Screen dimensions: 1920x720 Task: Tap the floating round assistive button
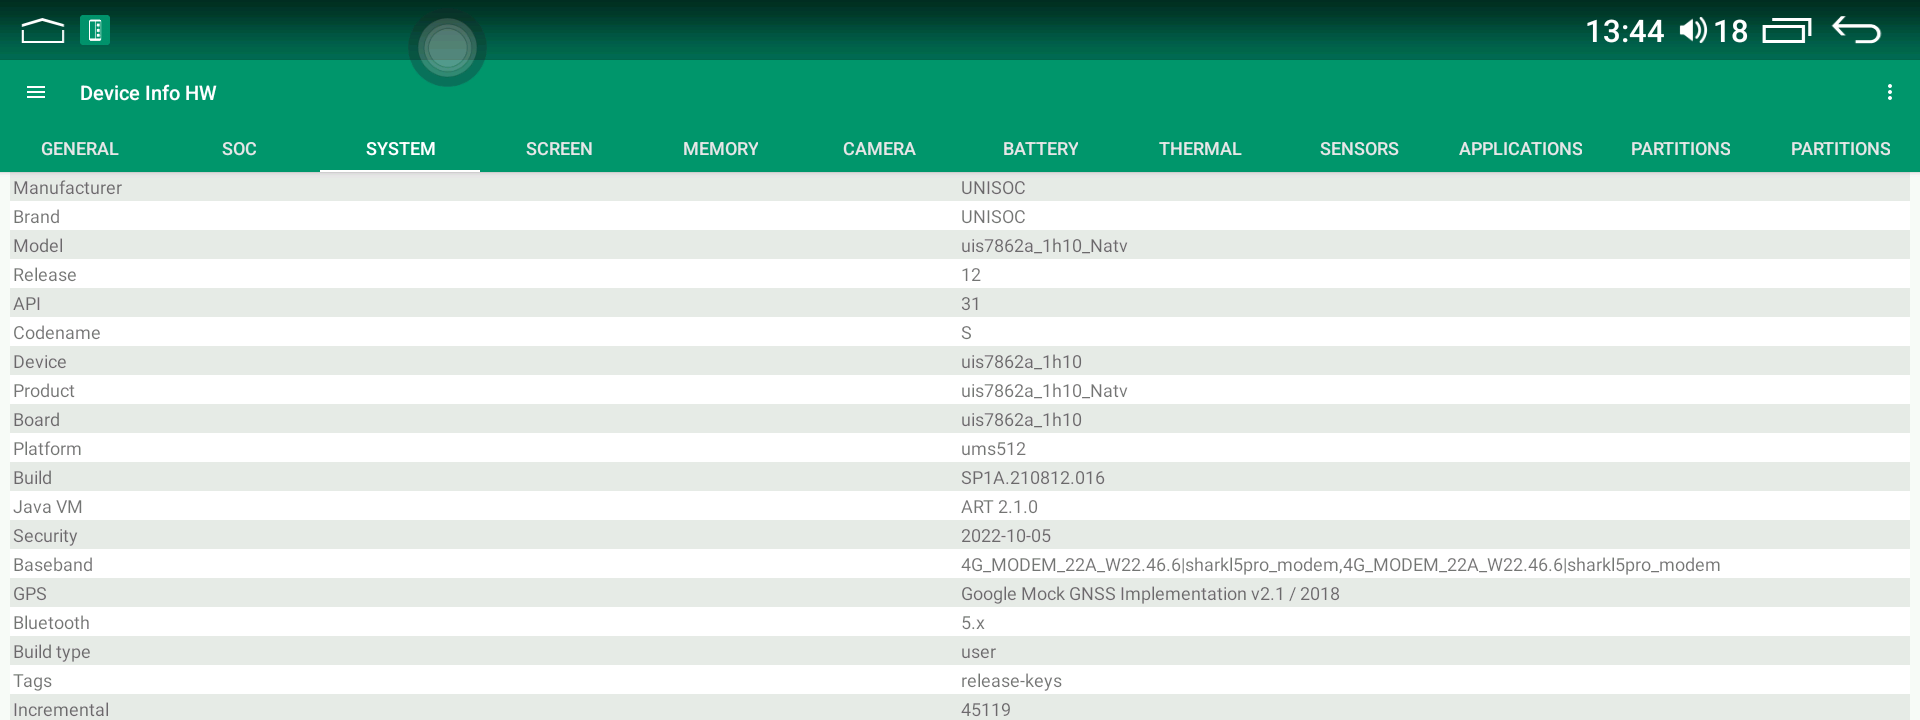click(447, 48)
